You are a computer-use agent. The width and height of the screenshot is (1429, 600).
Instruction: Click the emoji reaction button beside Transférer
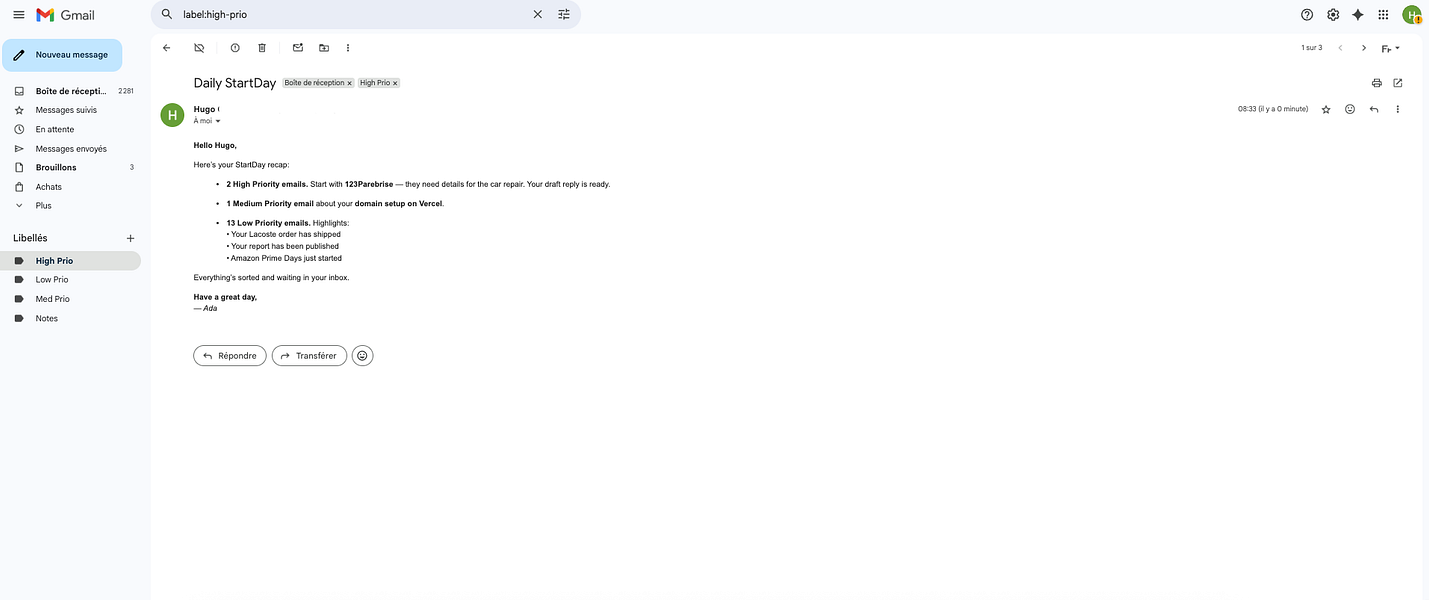coord(363,355)
